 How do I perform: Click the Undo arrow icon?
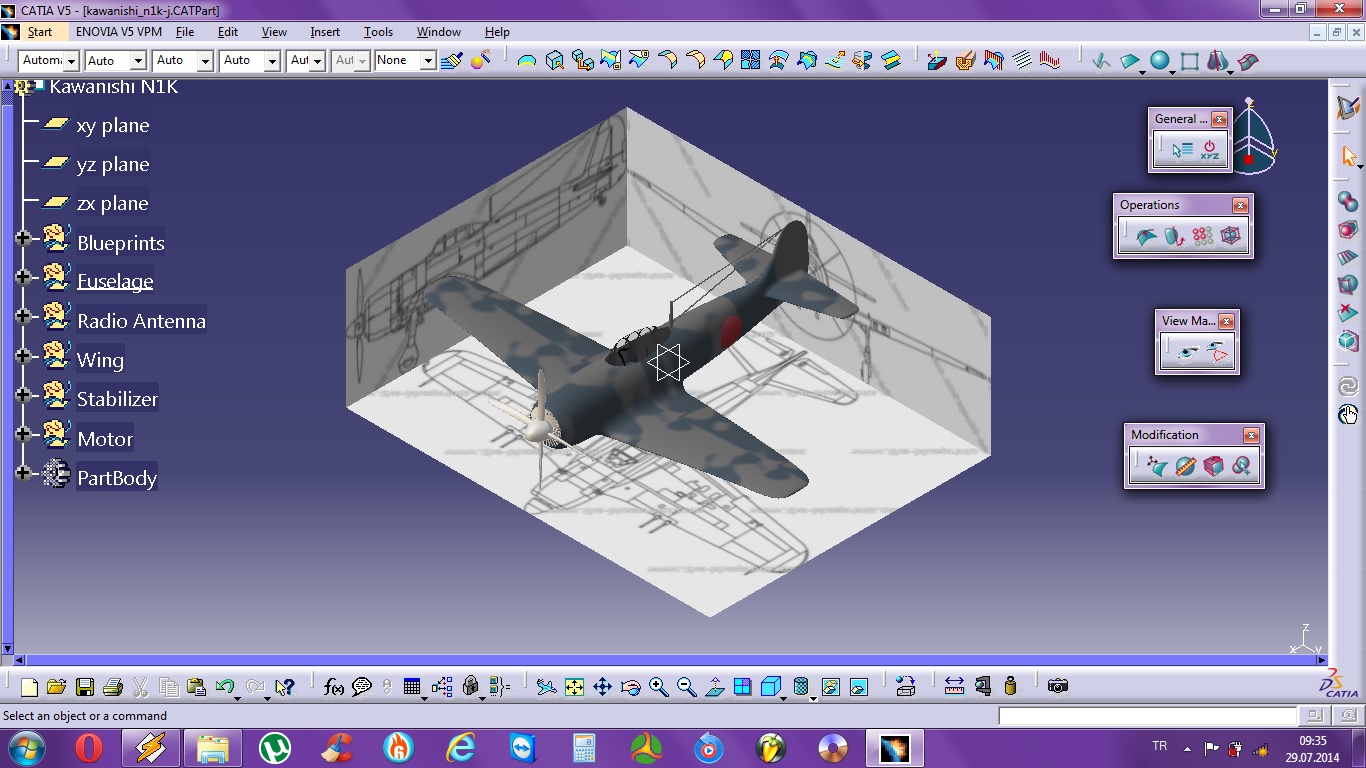224,687
